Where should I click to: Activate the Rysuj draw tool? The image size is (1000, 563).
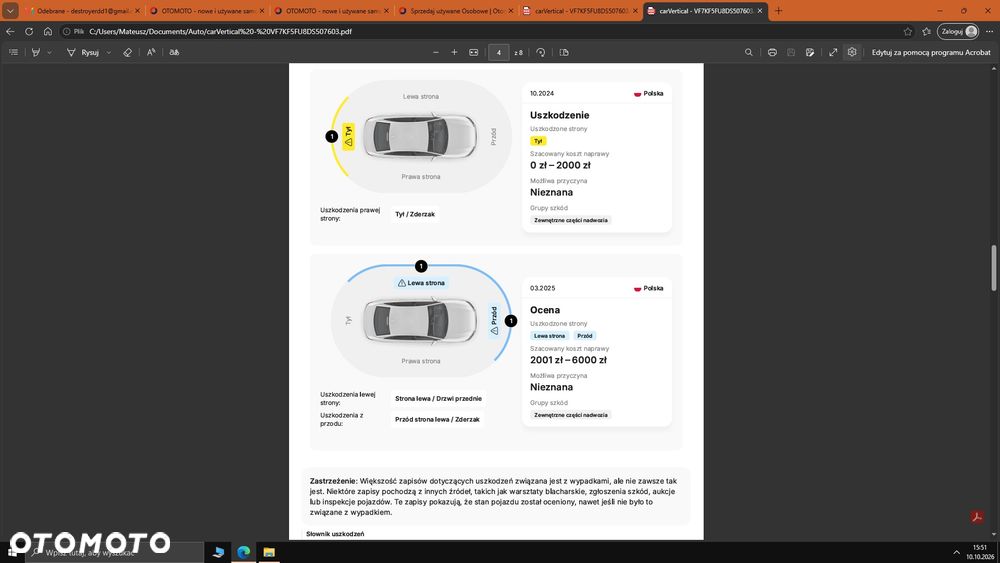click(x=83, y=52)
